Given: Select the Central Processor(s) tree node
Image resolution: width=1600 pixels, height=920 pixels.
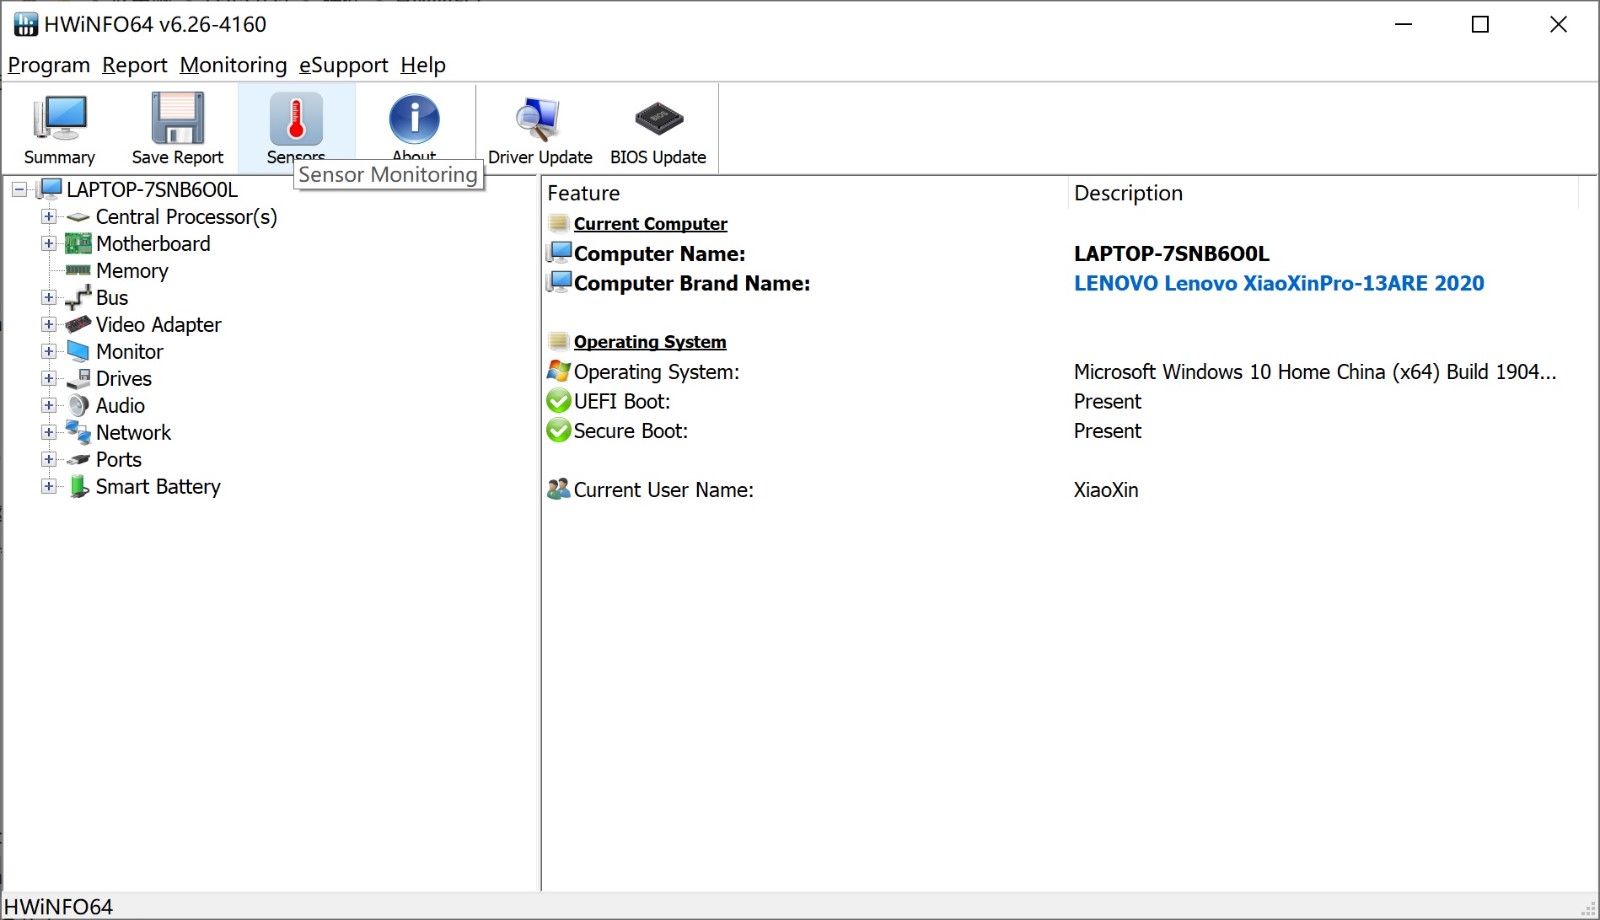Looking at the screenshot, I should [186, 217].
